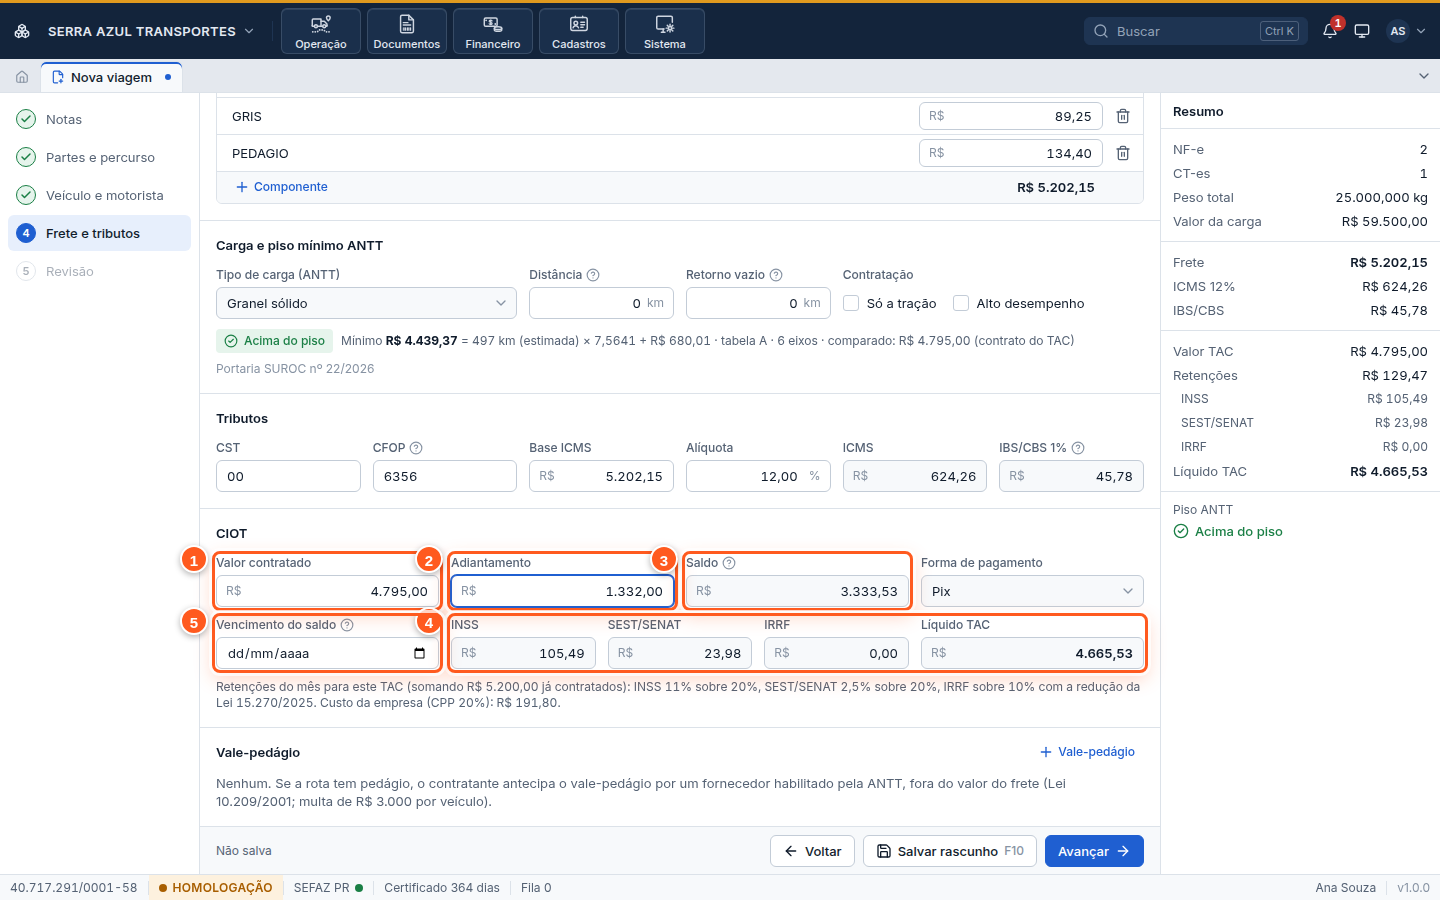1440x900 pixels.
Task: Go to Partes e percurso step
Action: point(99,157)
